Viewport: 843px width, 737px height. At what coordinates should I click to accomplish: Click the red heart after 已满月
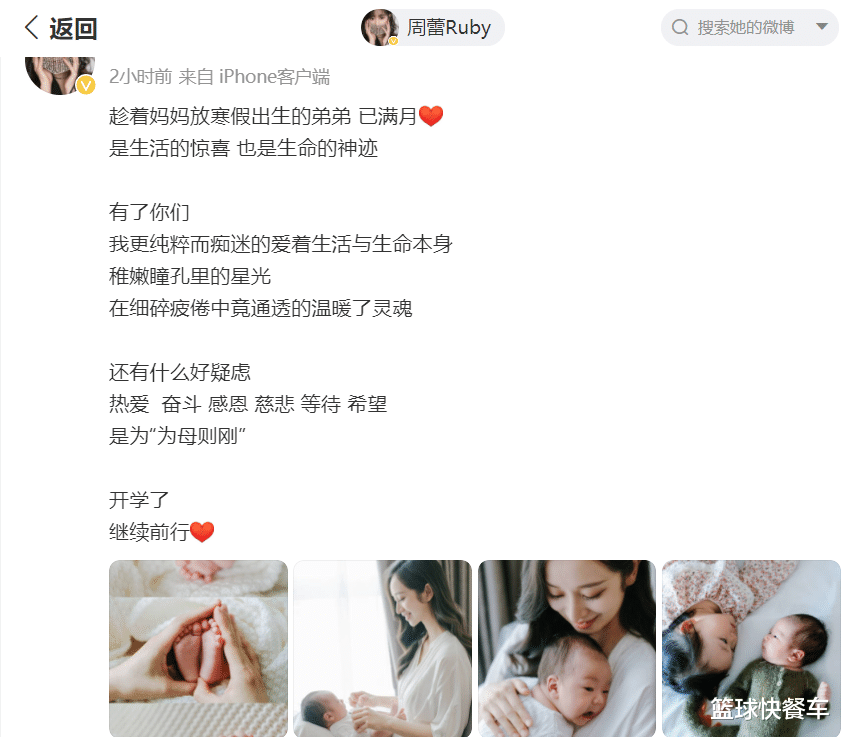431,116
